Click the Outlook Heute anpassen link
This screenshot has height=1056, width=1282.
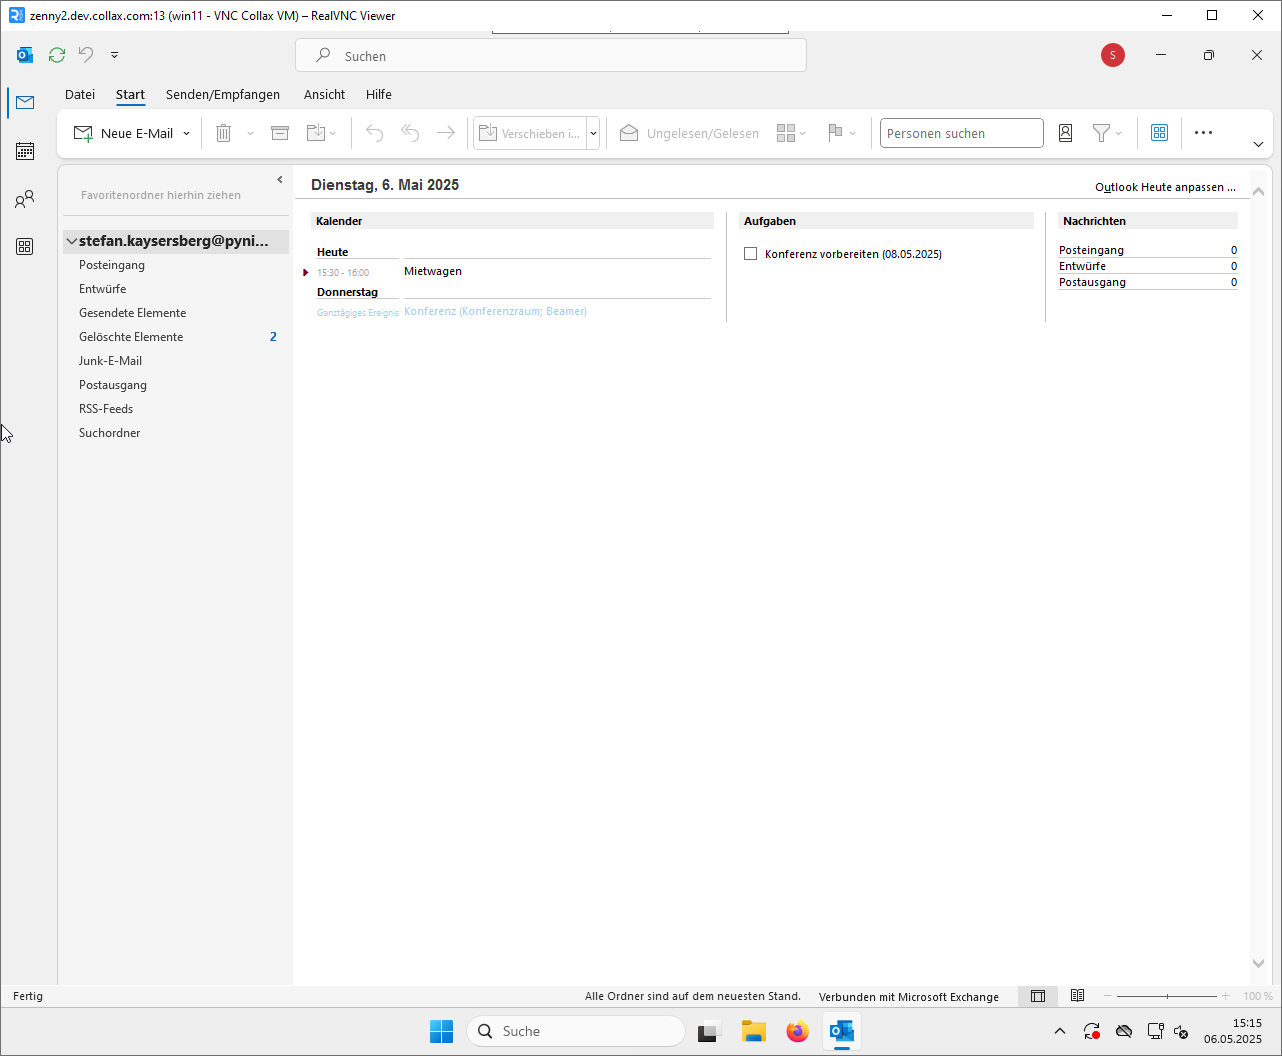1164,187
